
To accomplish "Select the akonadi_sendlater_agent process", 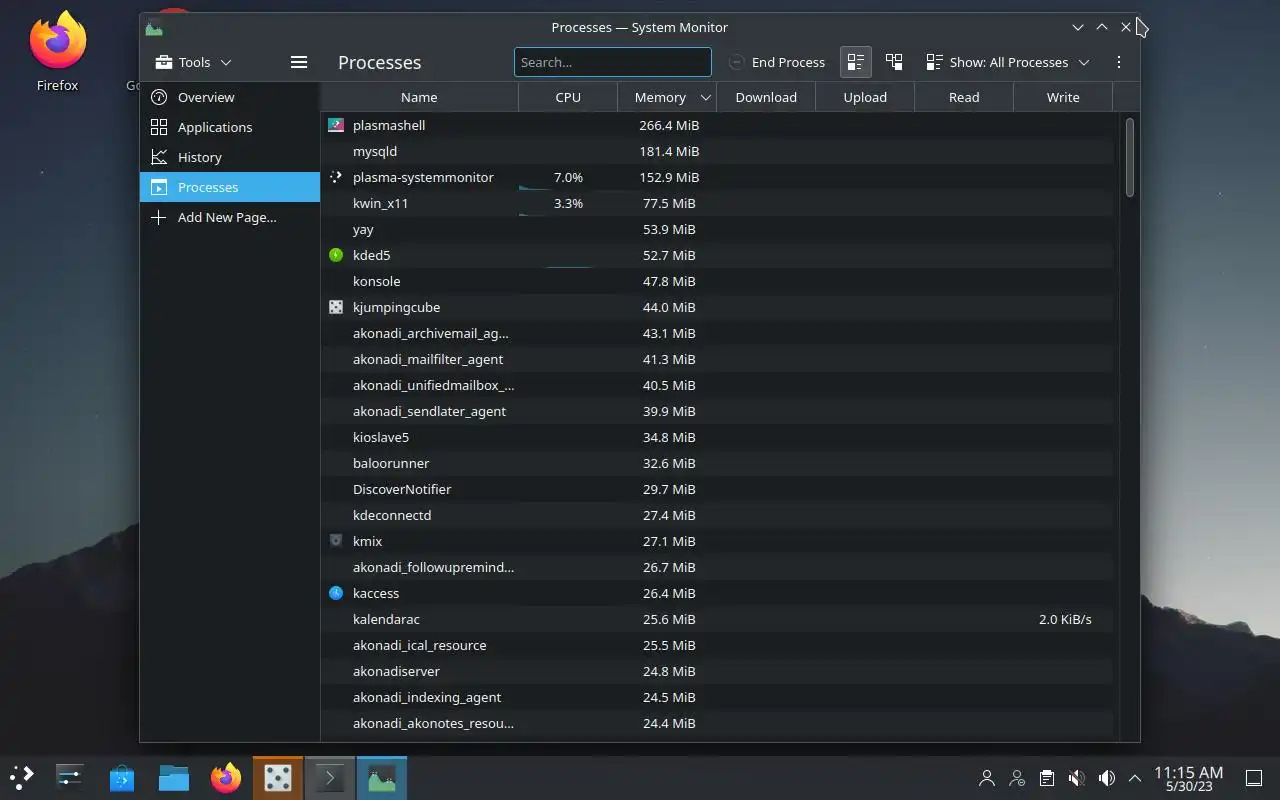I will tap(717, 411).
